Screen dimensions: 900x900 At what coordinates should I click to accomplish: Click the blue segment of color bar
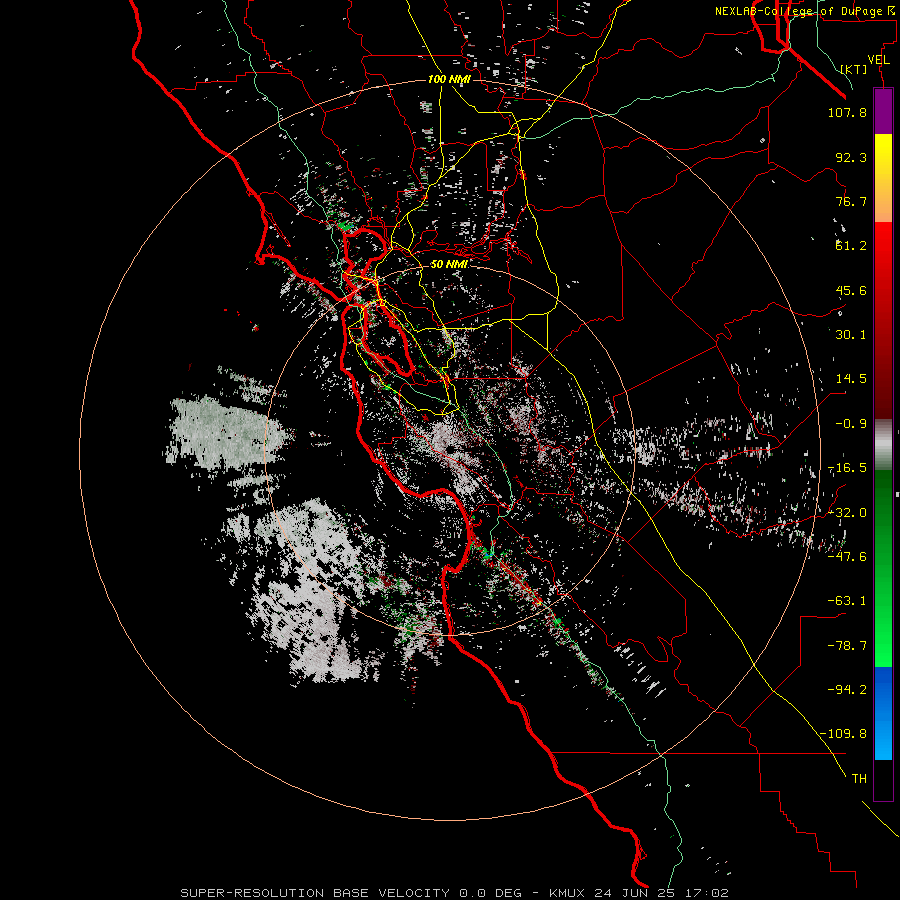click(x=883, y=713)
